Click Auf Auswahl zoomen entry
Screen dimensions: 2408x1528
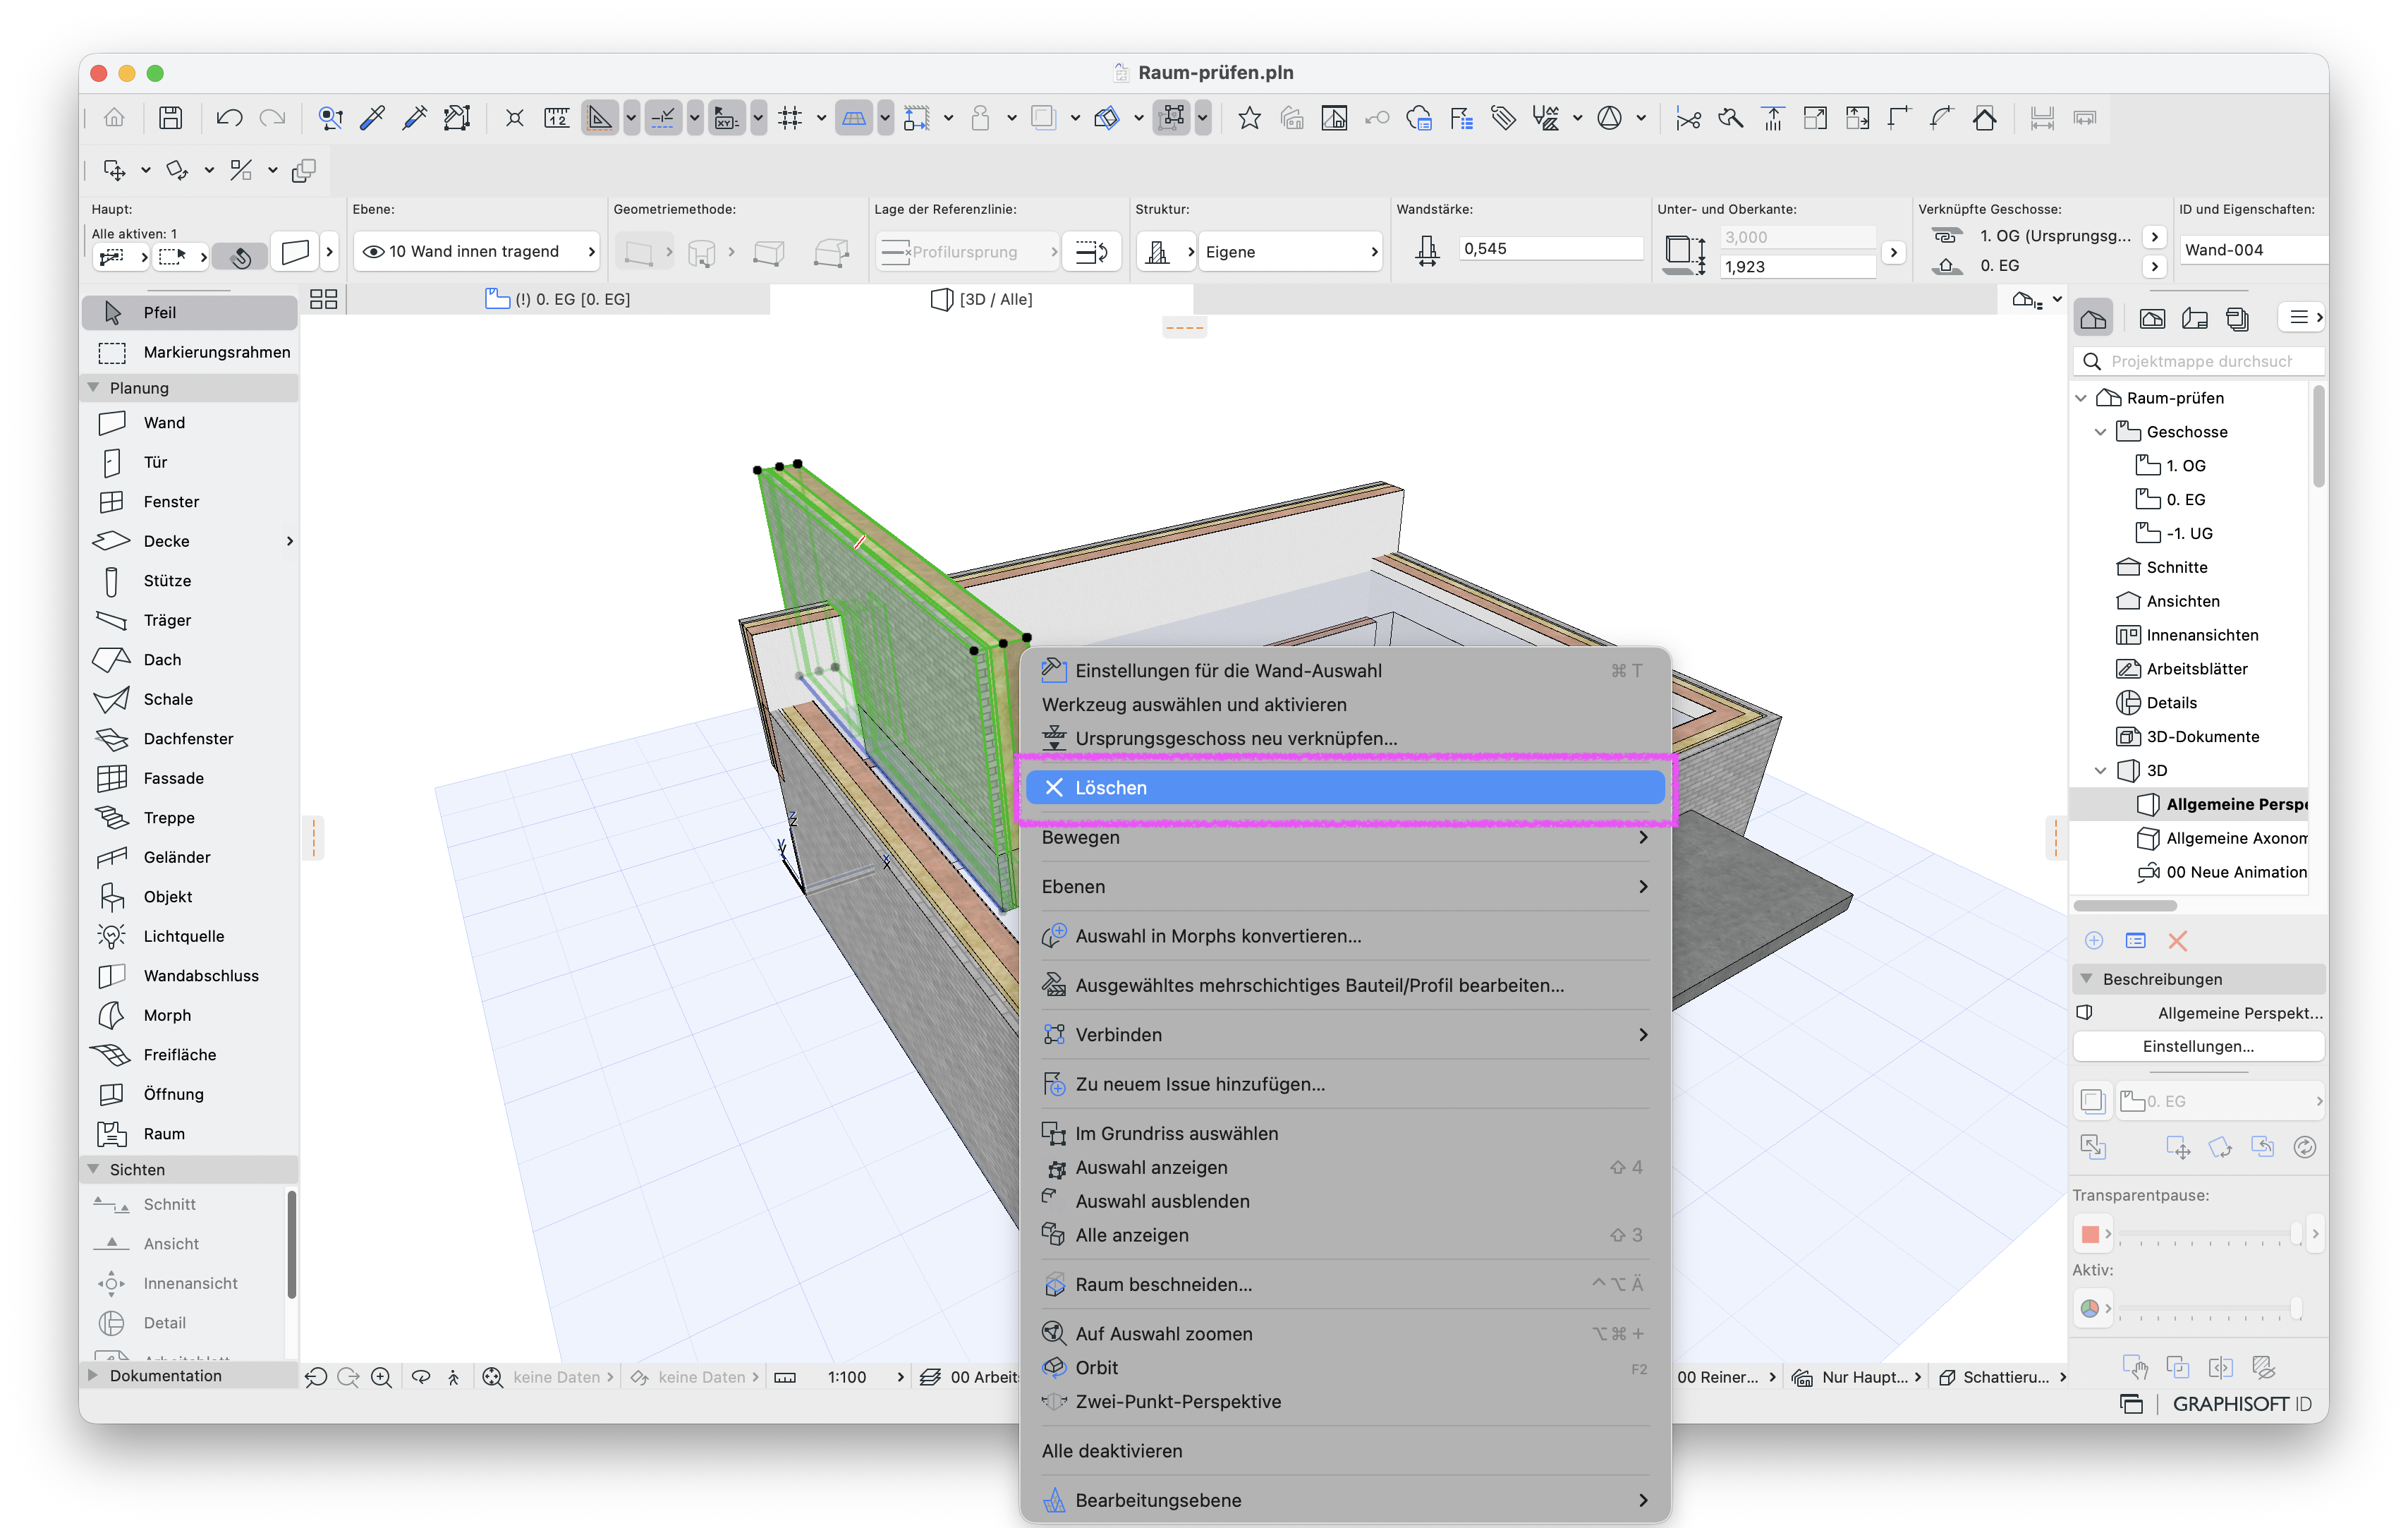pos(1345,1334)
